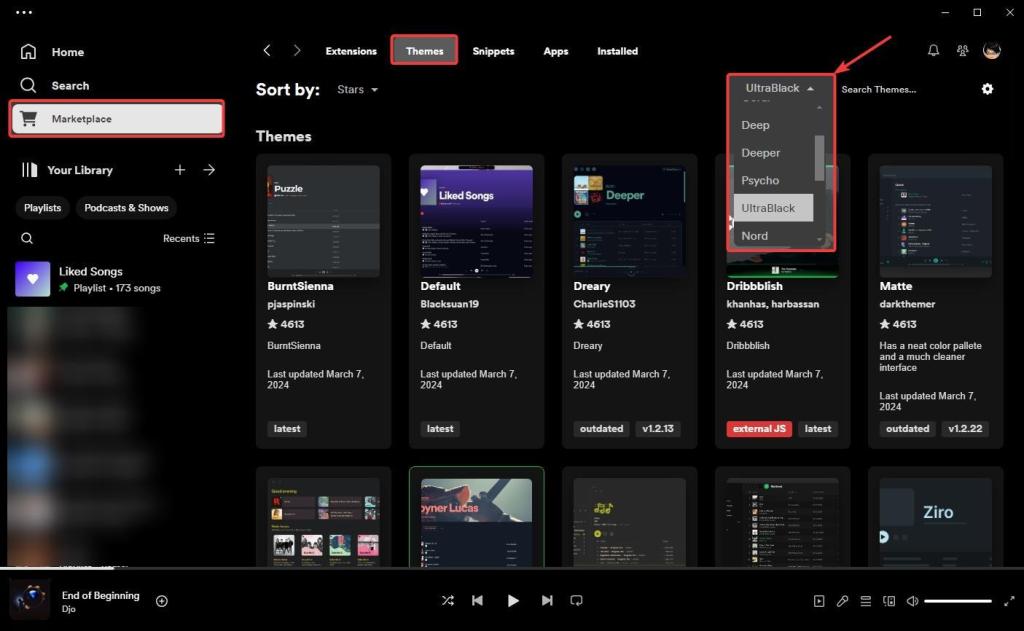Toggle shuffle playback

[447, 600]
